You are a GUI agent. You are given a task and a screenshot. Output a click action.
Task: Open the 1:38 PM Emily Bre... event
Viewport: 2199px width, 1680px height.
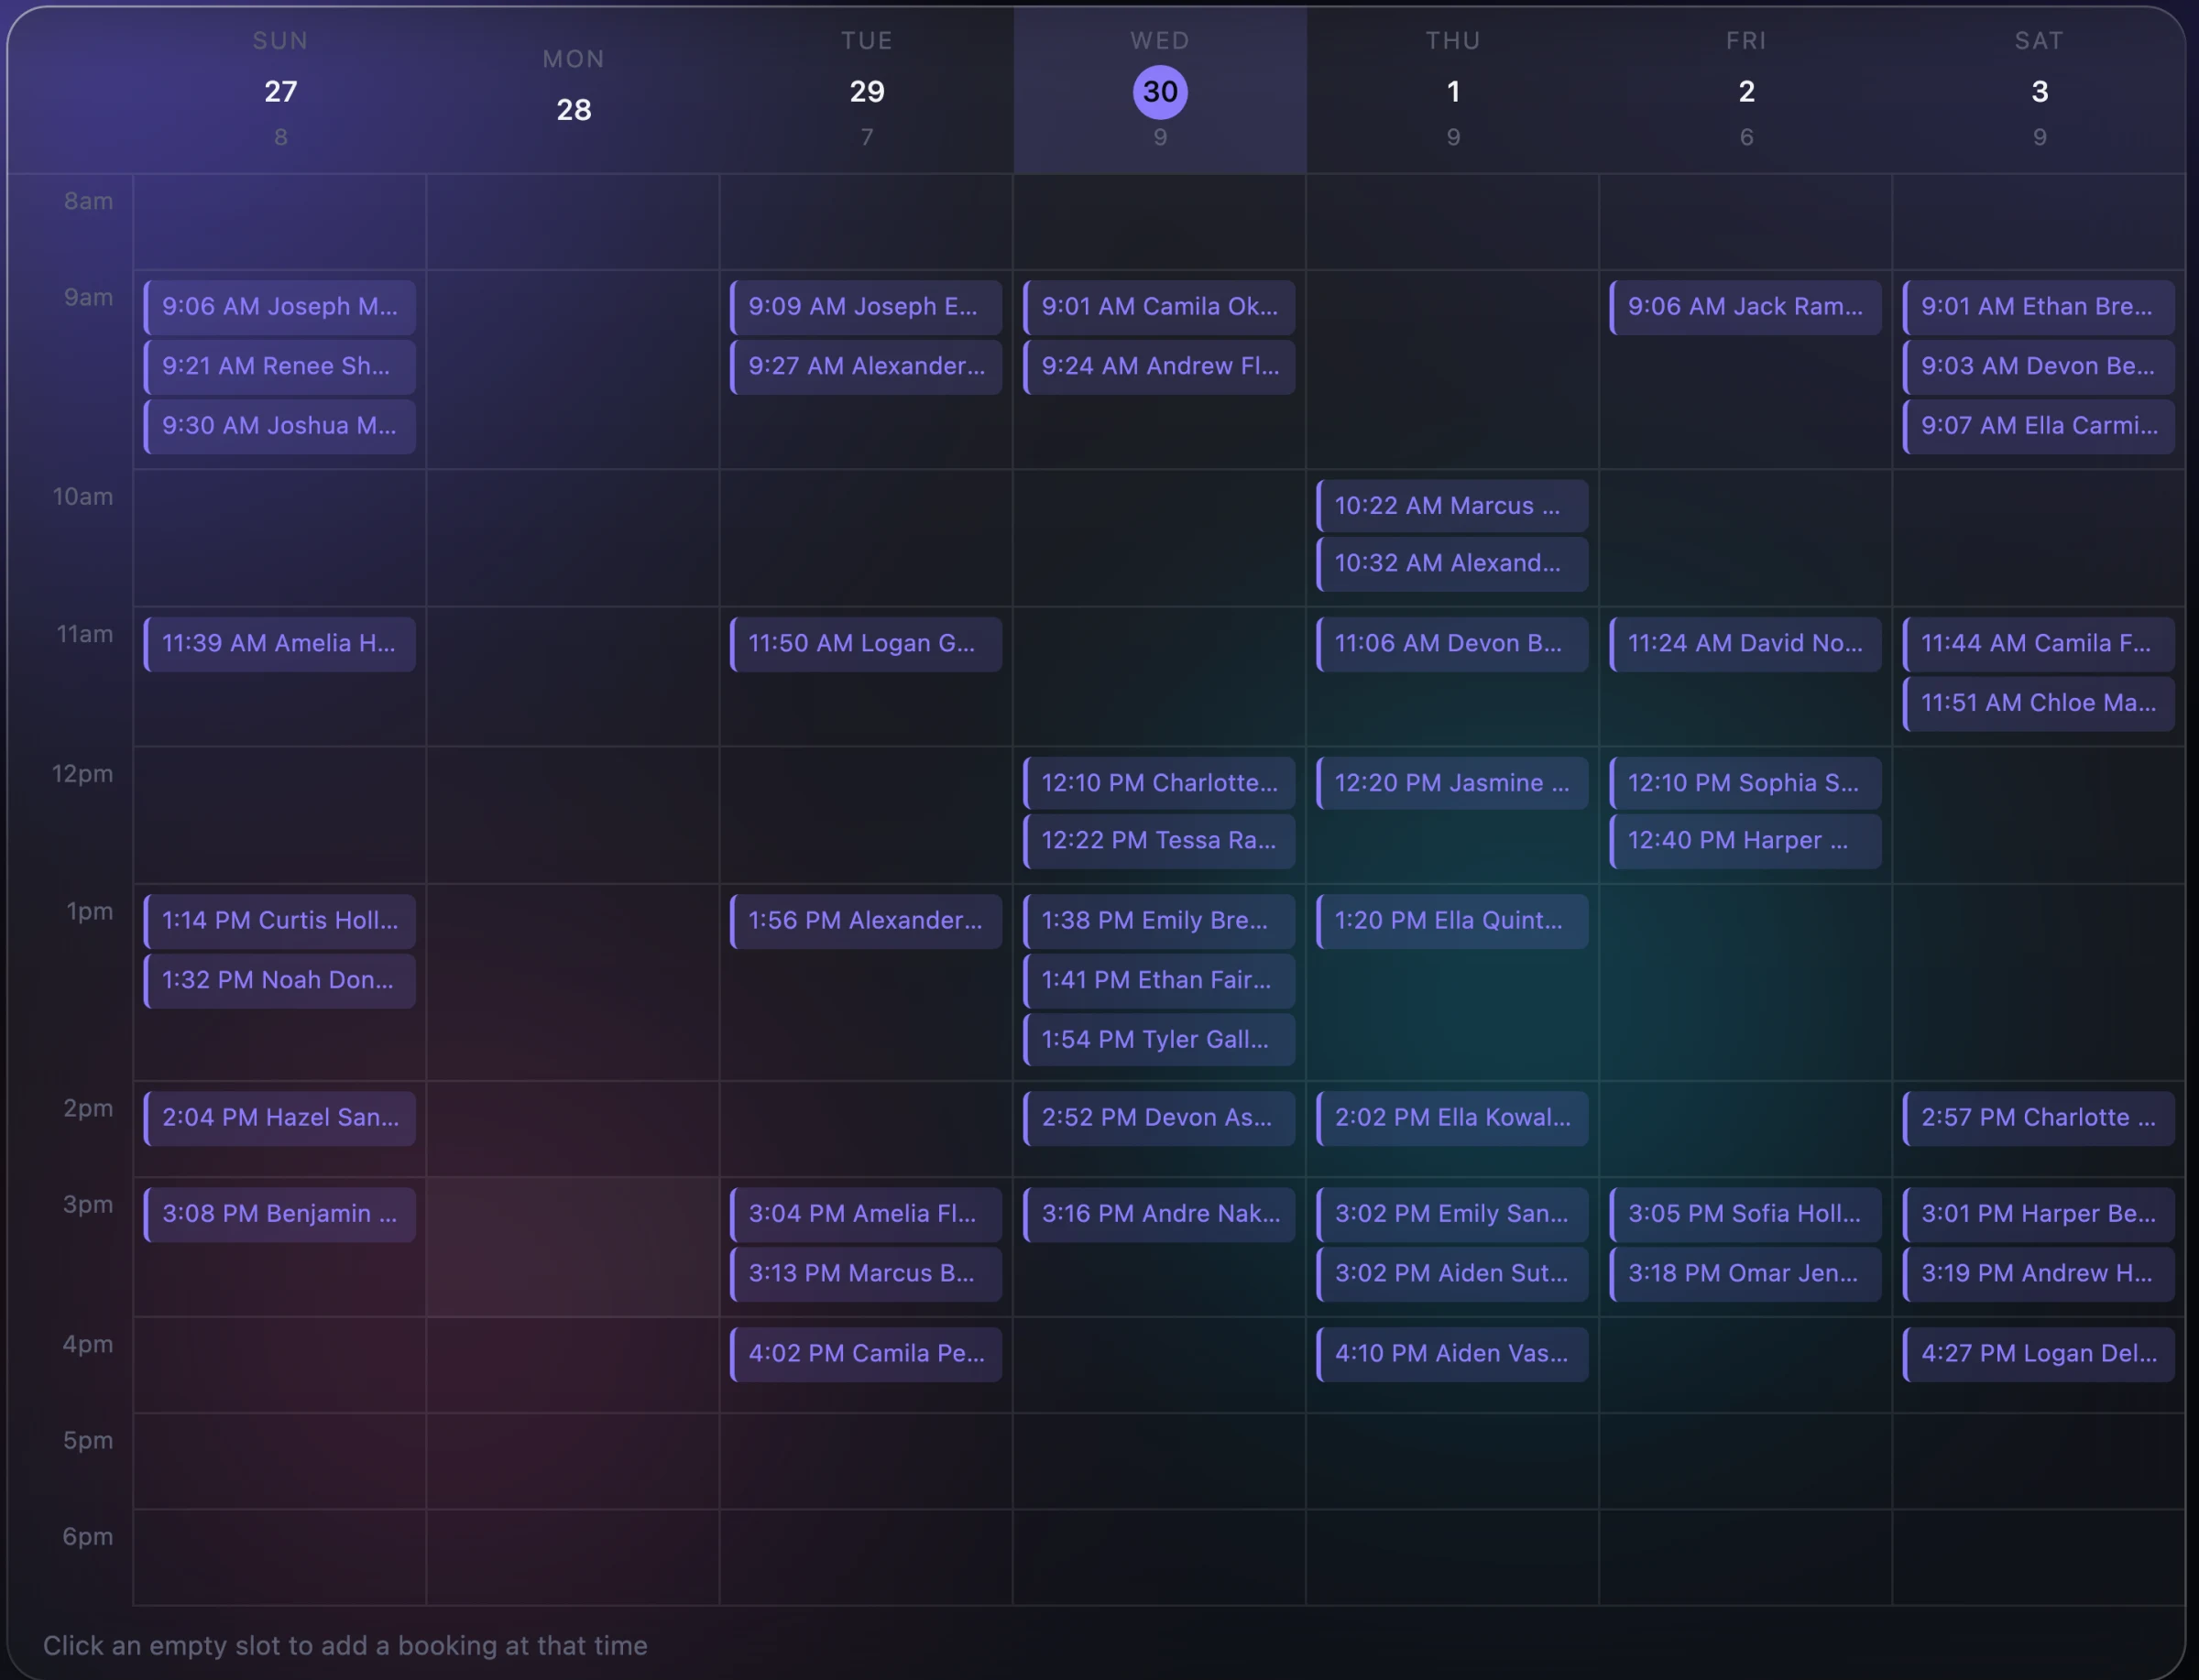pos(1159,921)
